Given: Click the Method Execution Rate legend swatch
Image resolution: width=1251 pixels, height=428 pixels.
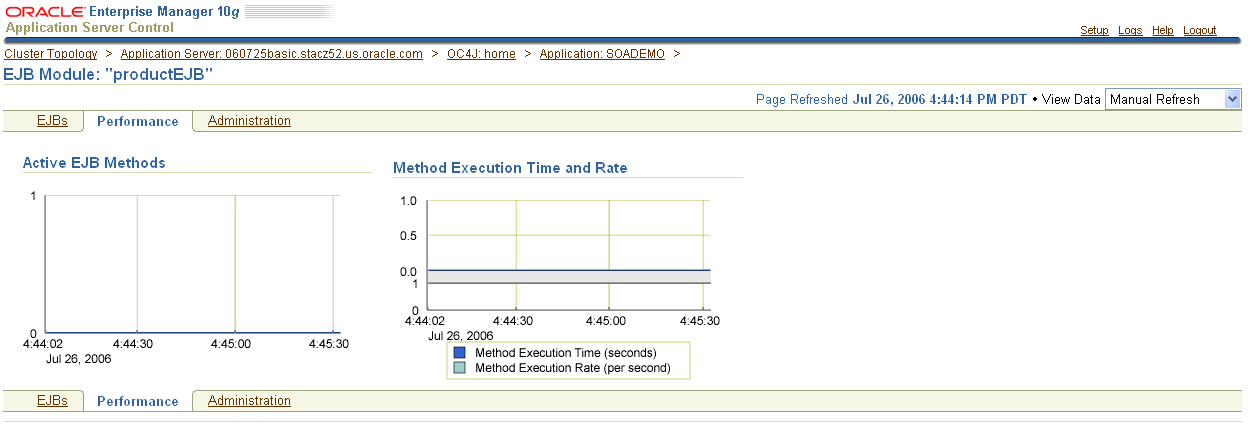Looking at the screenshot, I should pos(459,368).
